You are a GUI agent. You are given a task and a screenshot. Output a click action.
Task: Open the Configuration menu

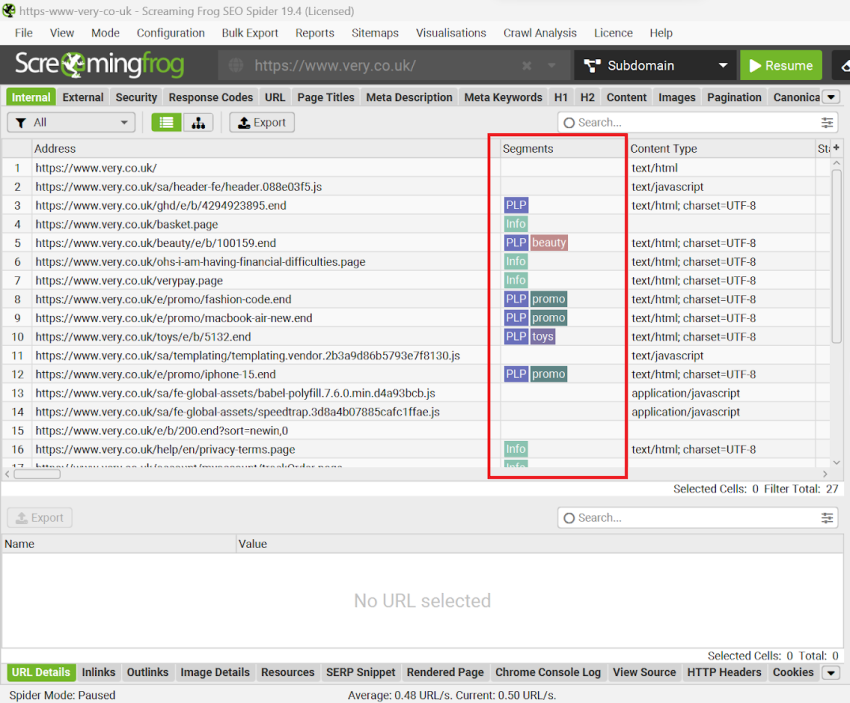pos(171,33)
